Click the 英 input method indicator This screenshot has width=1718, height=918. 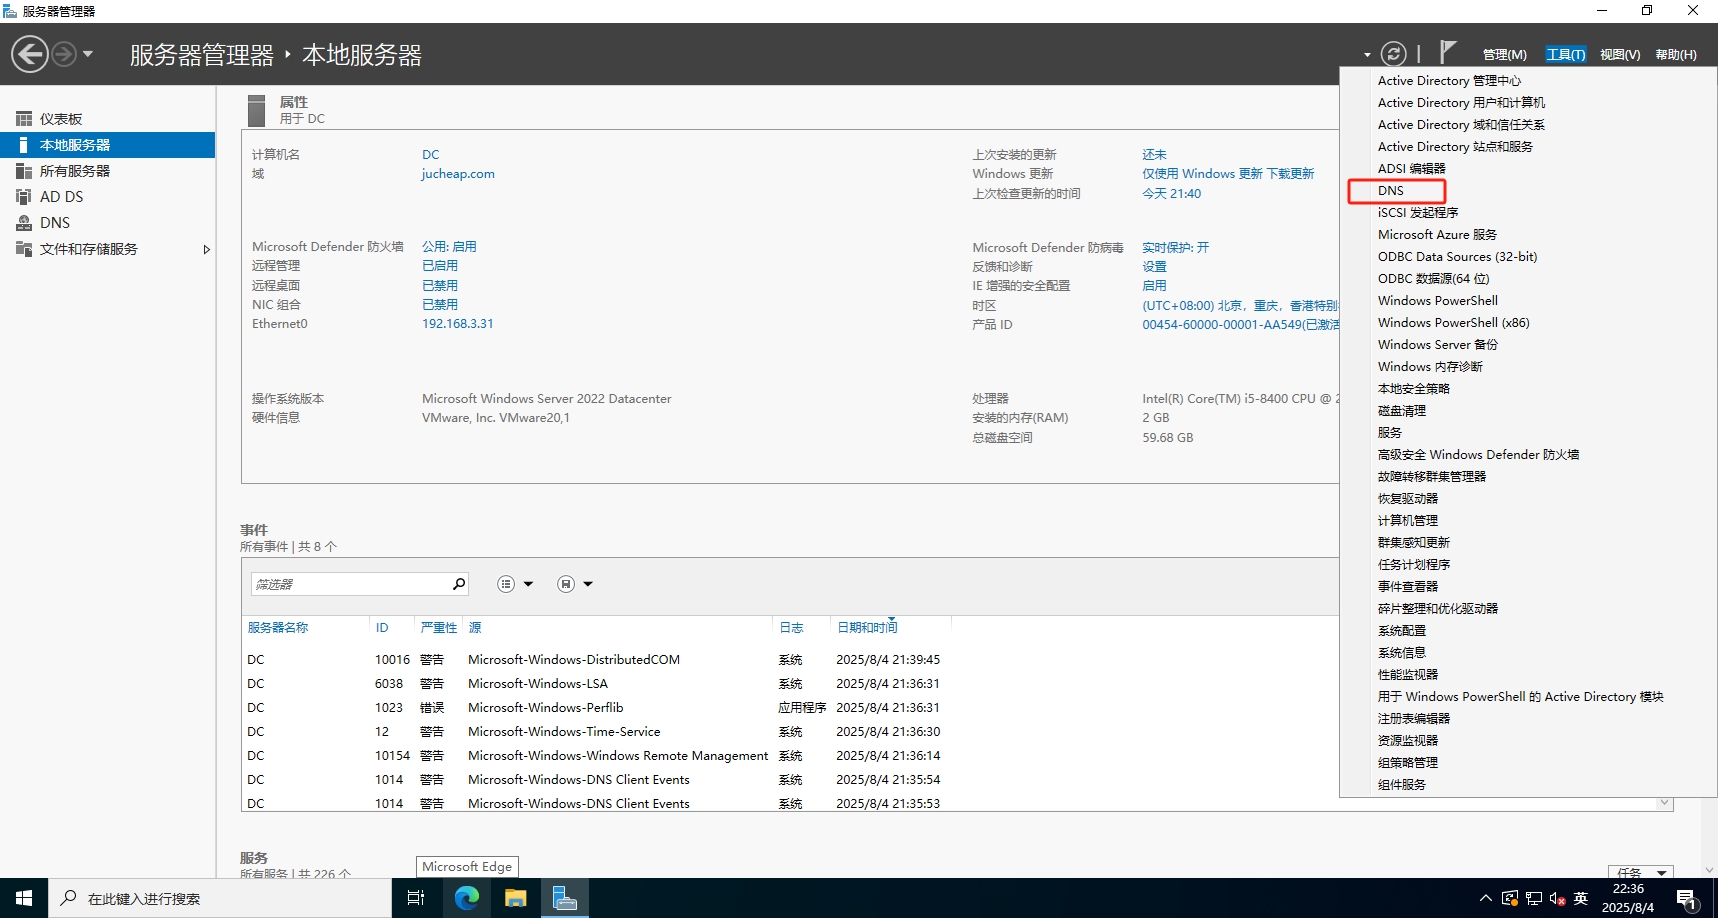pyautogui.click(x=1581, y=898)
